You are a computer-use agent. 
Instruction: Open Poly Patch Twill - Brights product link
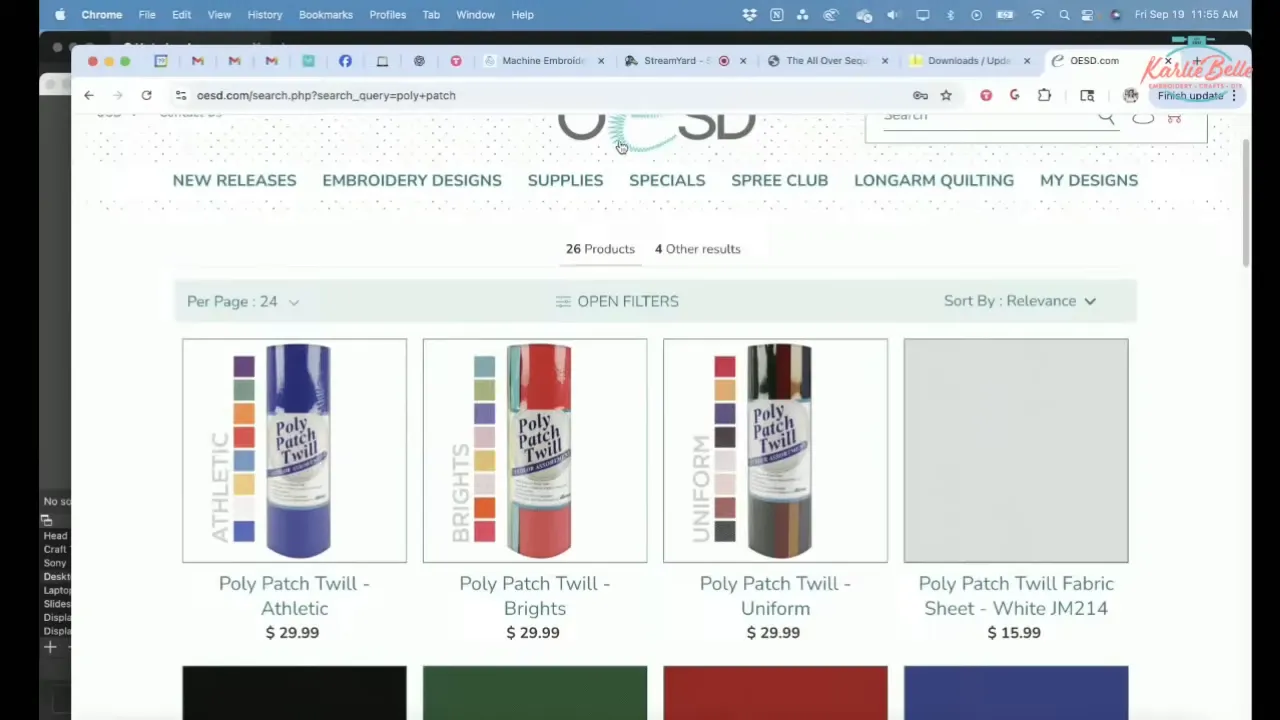tap(535, 595)
